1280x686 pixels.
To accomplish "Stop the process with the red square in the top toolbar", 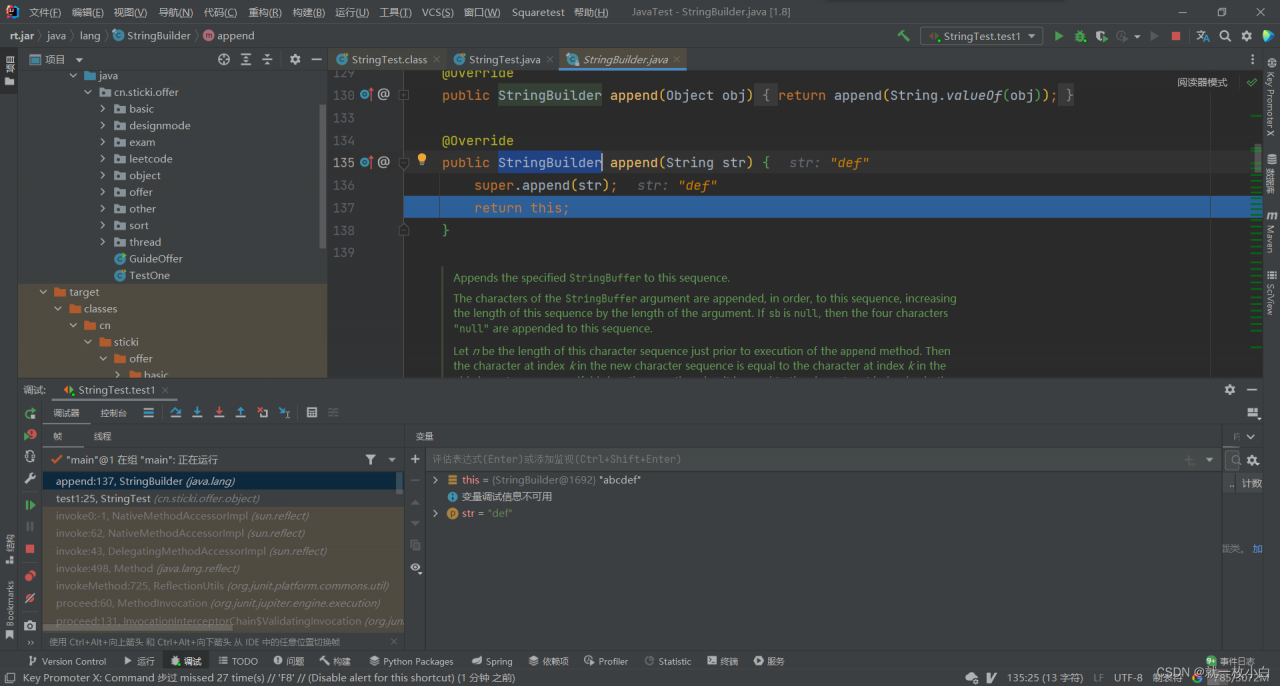I will [1176, 35].
